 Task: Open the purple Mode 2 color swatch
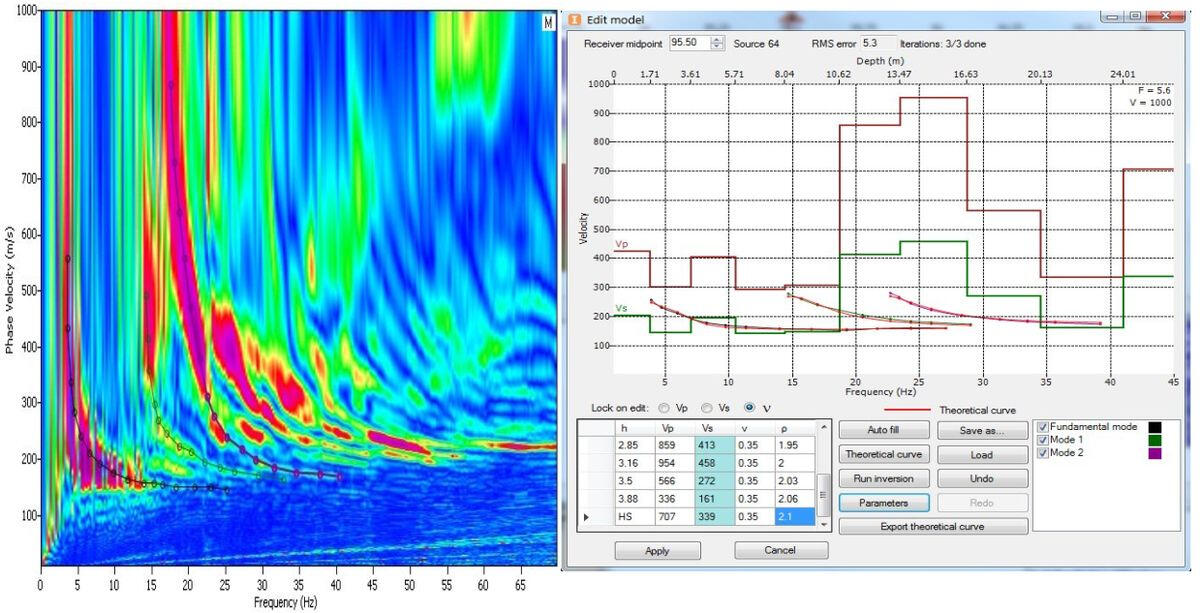click(x=1155, y=454)
